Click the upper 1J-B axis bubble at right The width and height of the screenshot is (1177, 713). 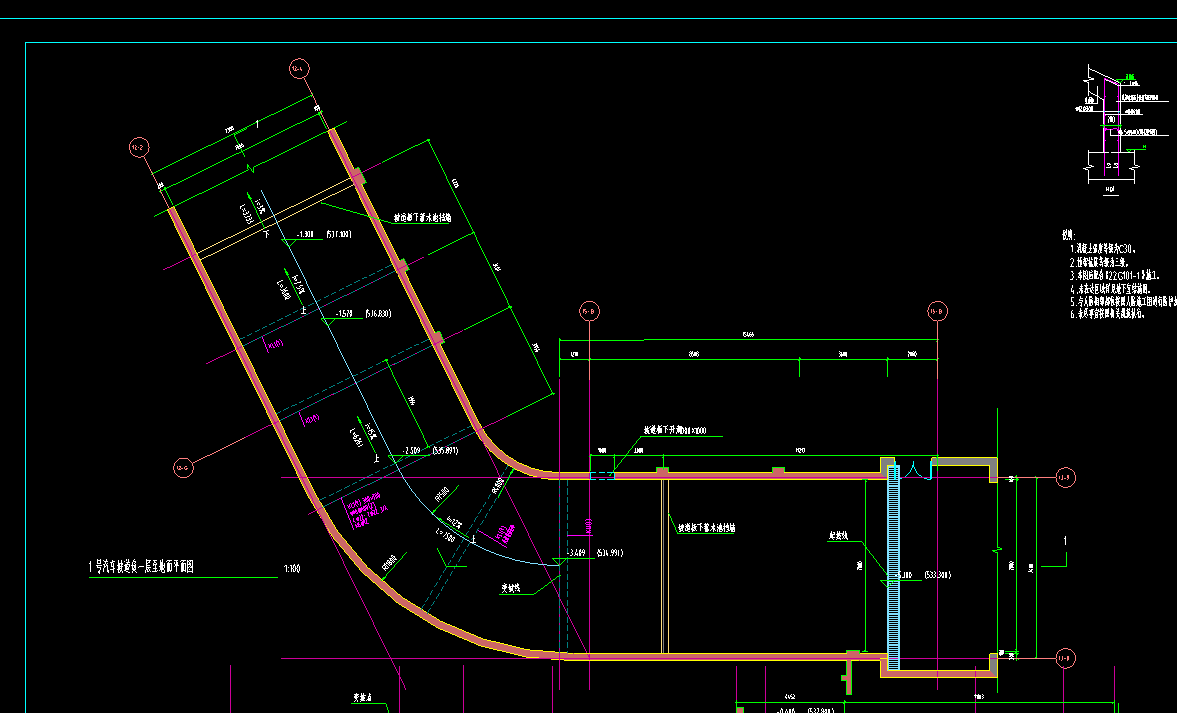tap(1065, 477)
